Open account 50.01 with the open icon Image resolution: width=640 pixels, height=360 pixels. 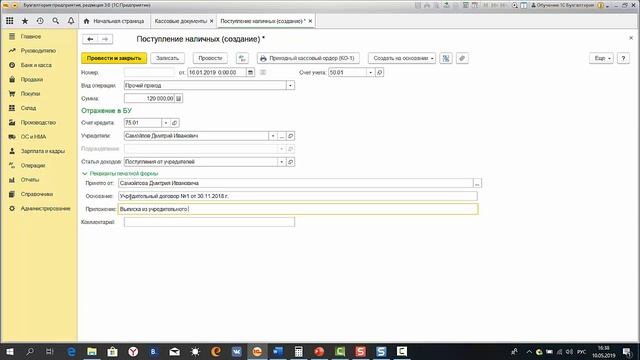coord(379,72)
